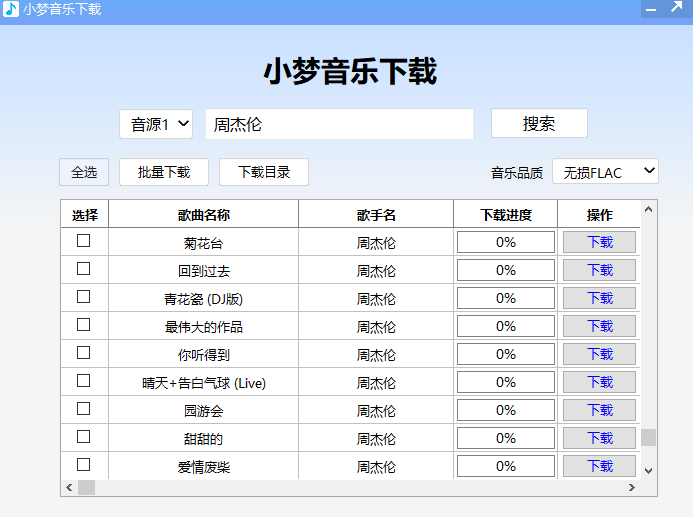Tick the checkbox for 菊花台

[84, 241]
